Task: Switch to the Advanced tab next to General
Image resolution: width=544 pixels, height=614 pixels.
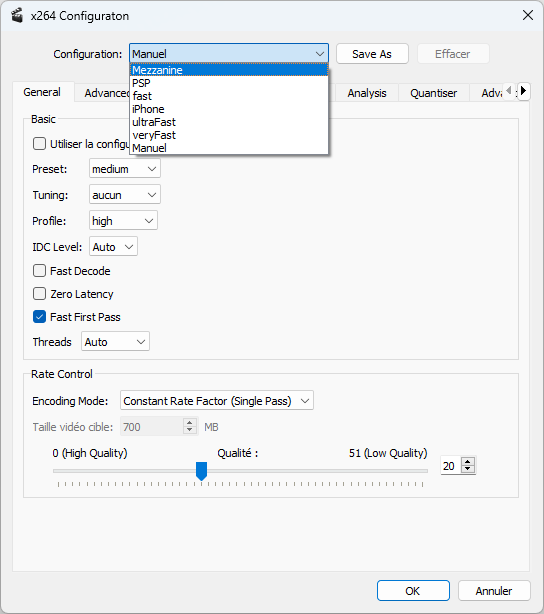Action: click(x=103, y=93)
